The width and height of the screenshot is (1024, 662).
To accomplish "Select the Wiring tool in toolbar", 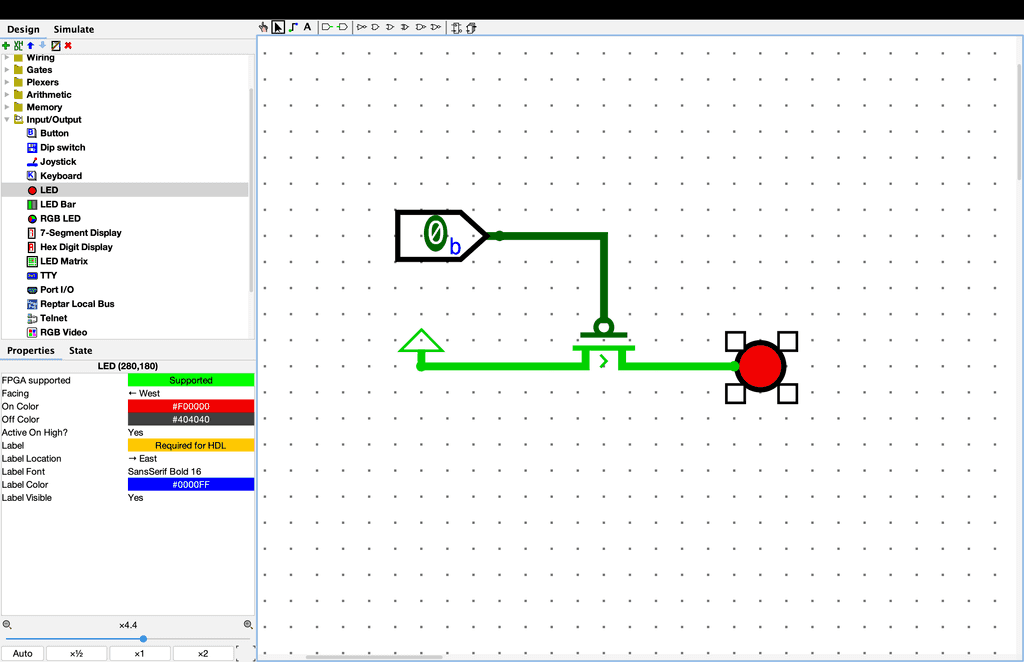I will (x=292, y=27).
